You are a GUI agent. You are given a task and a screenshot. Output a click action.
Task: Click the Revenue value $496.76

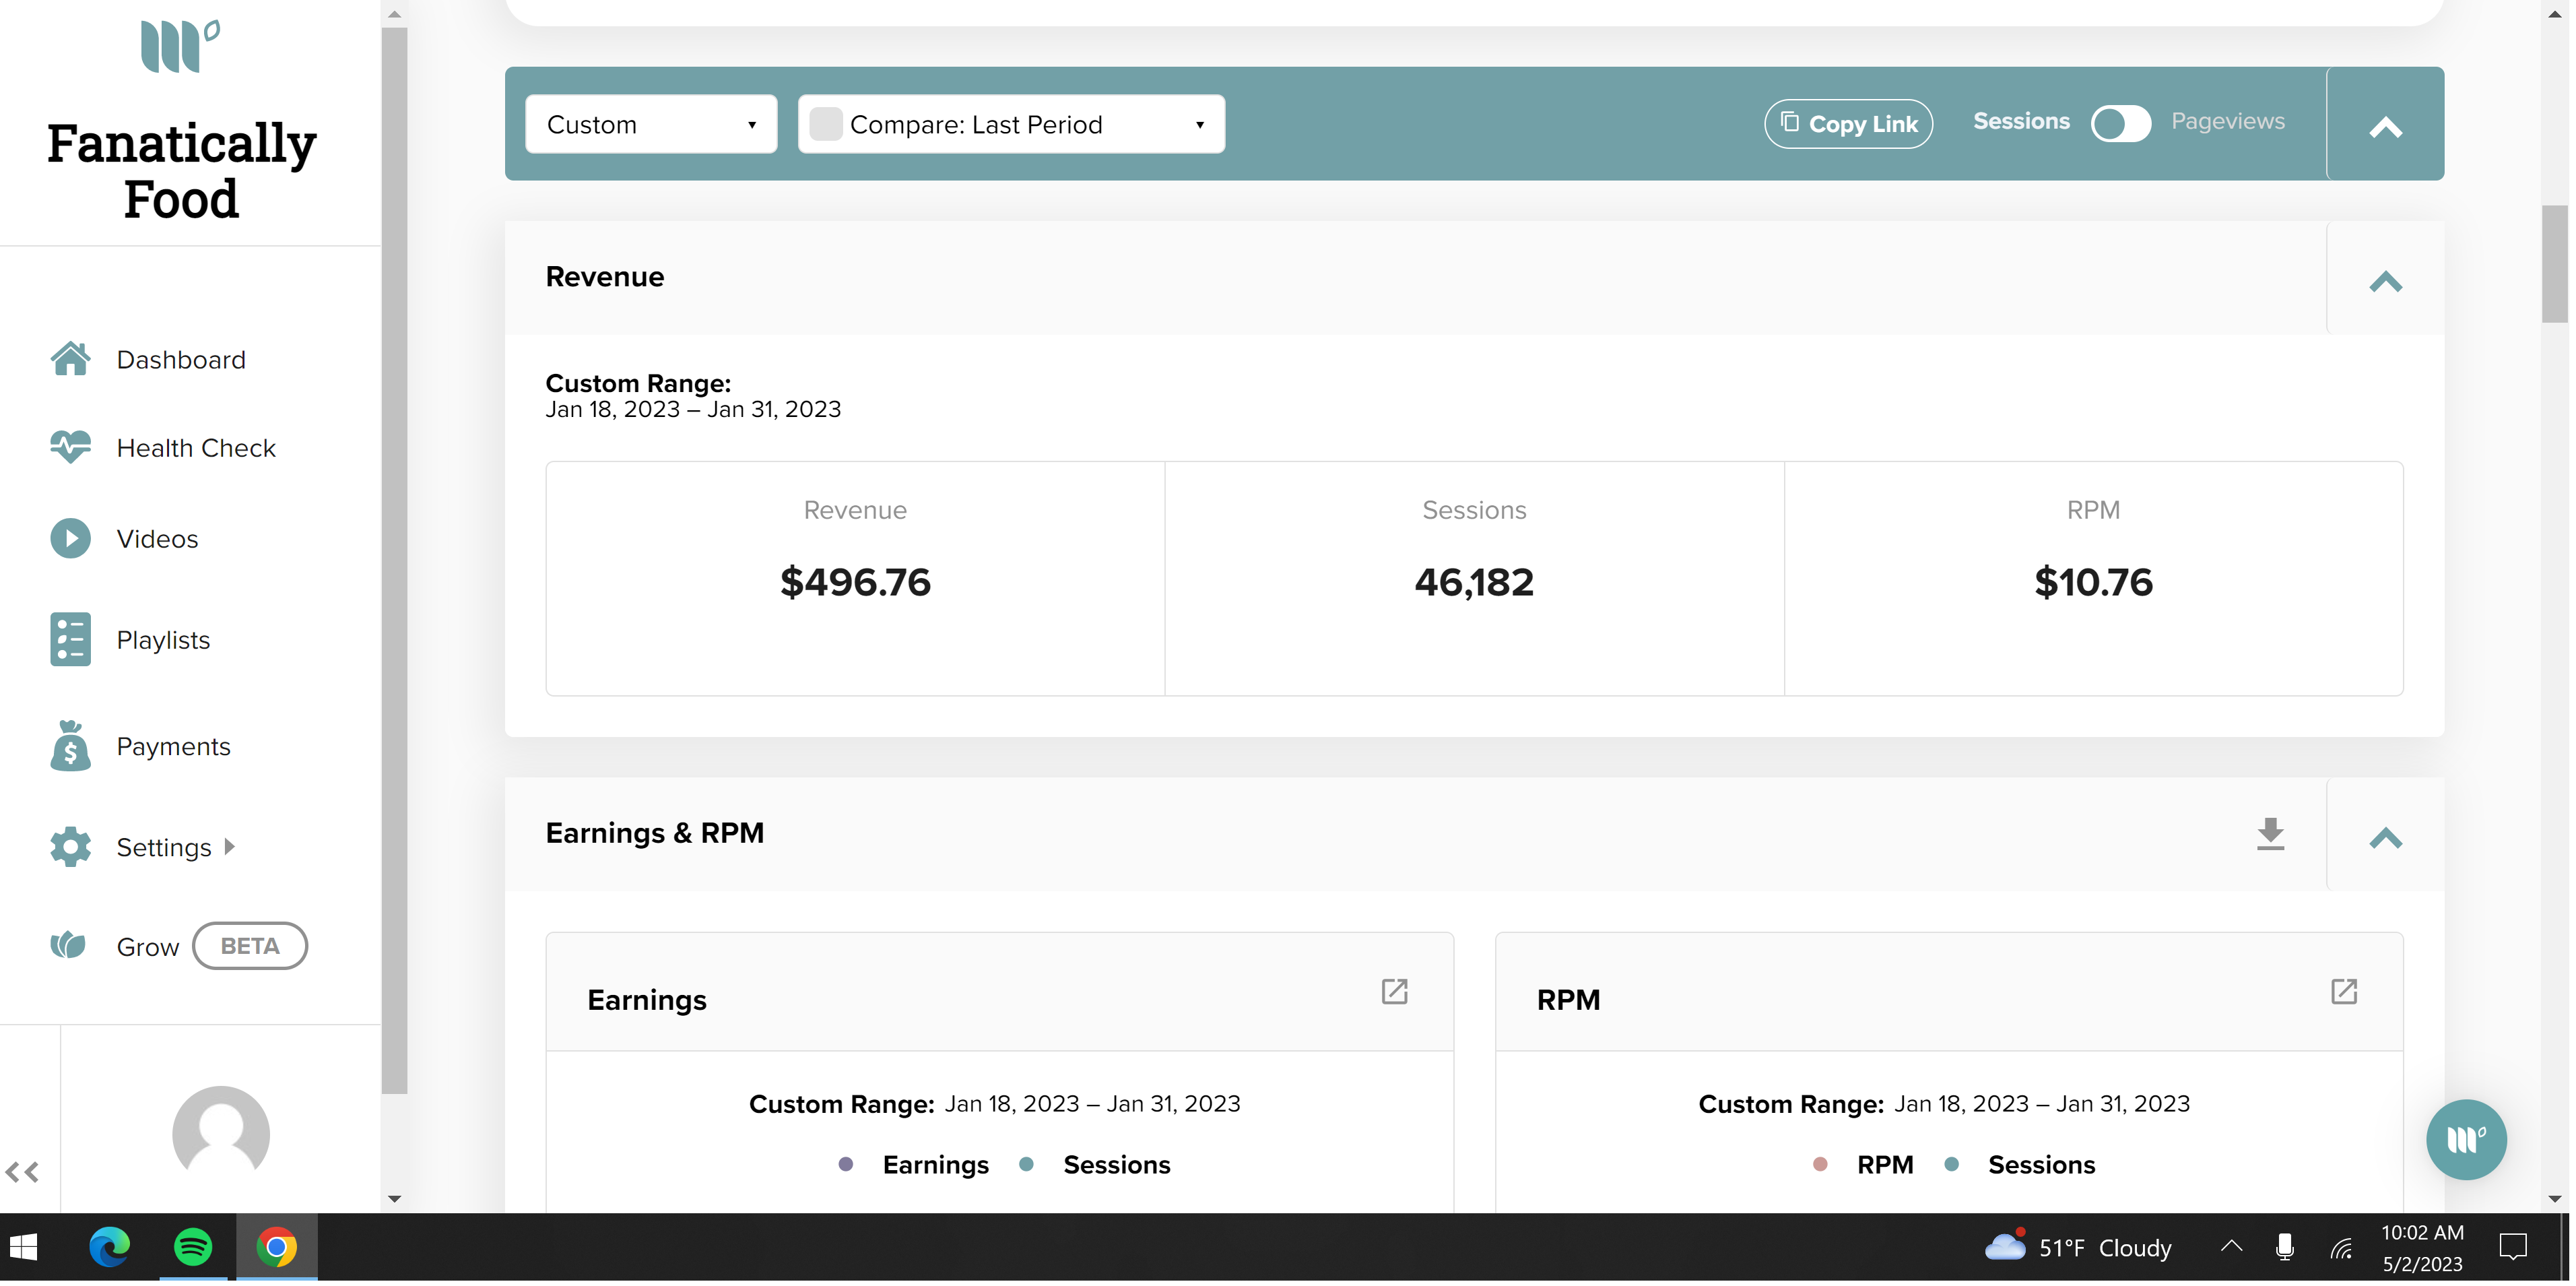tap(855, 583)
